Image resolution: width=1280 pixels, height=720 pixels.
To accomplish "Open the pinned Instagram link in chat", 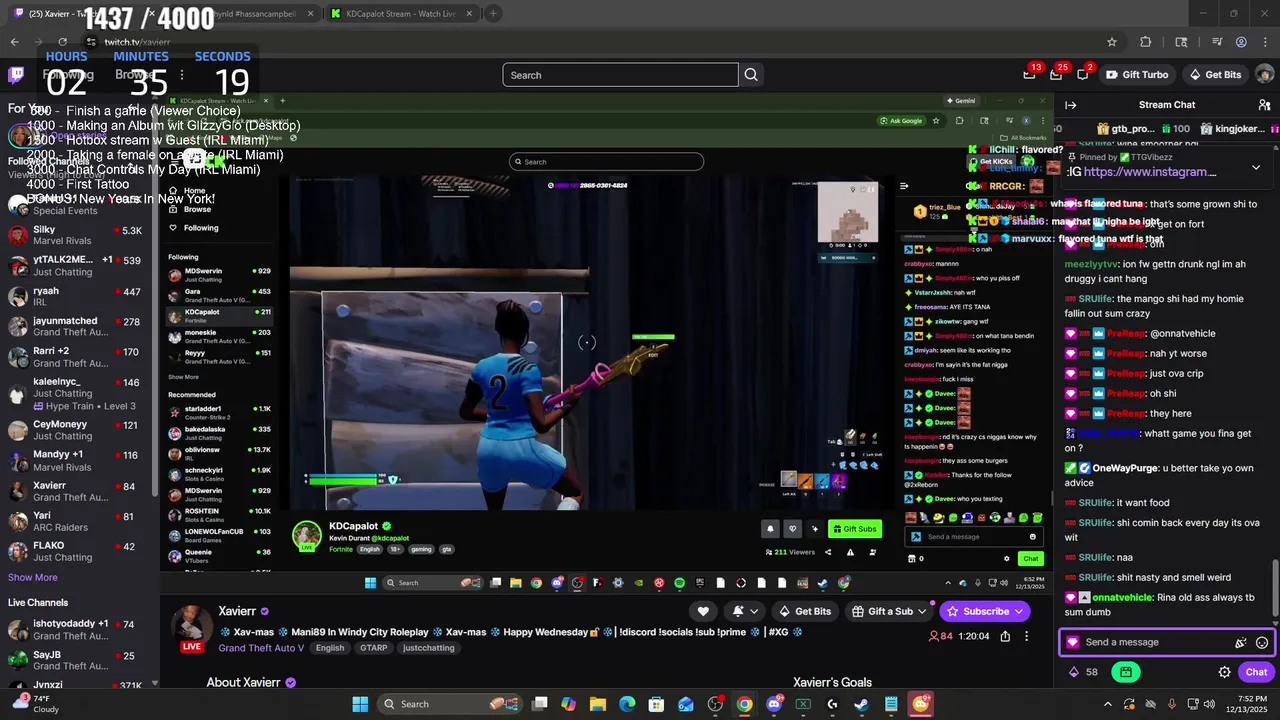I will 1150,172.
